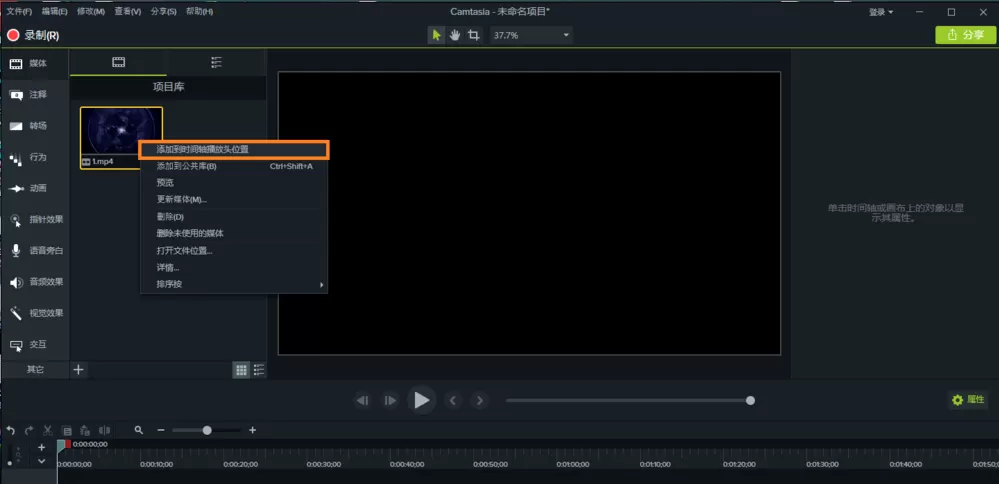Screen dimensions: 999x484
Task: Expand the 排序按 sort-by submenu
Action: point(234,284)
